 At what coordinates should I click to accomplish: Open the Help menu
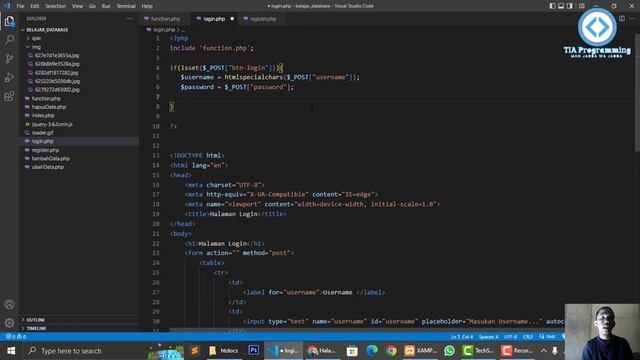pyautogui.click(x=147, y=6)
